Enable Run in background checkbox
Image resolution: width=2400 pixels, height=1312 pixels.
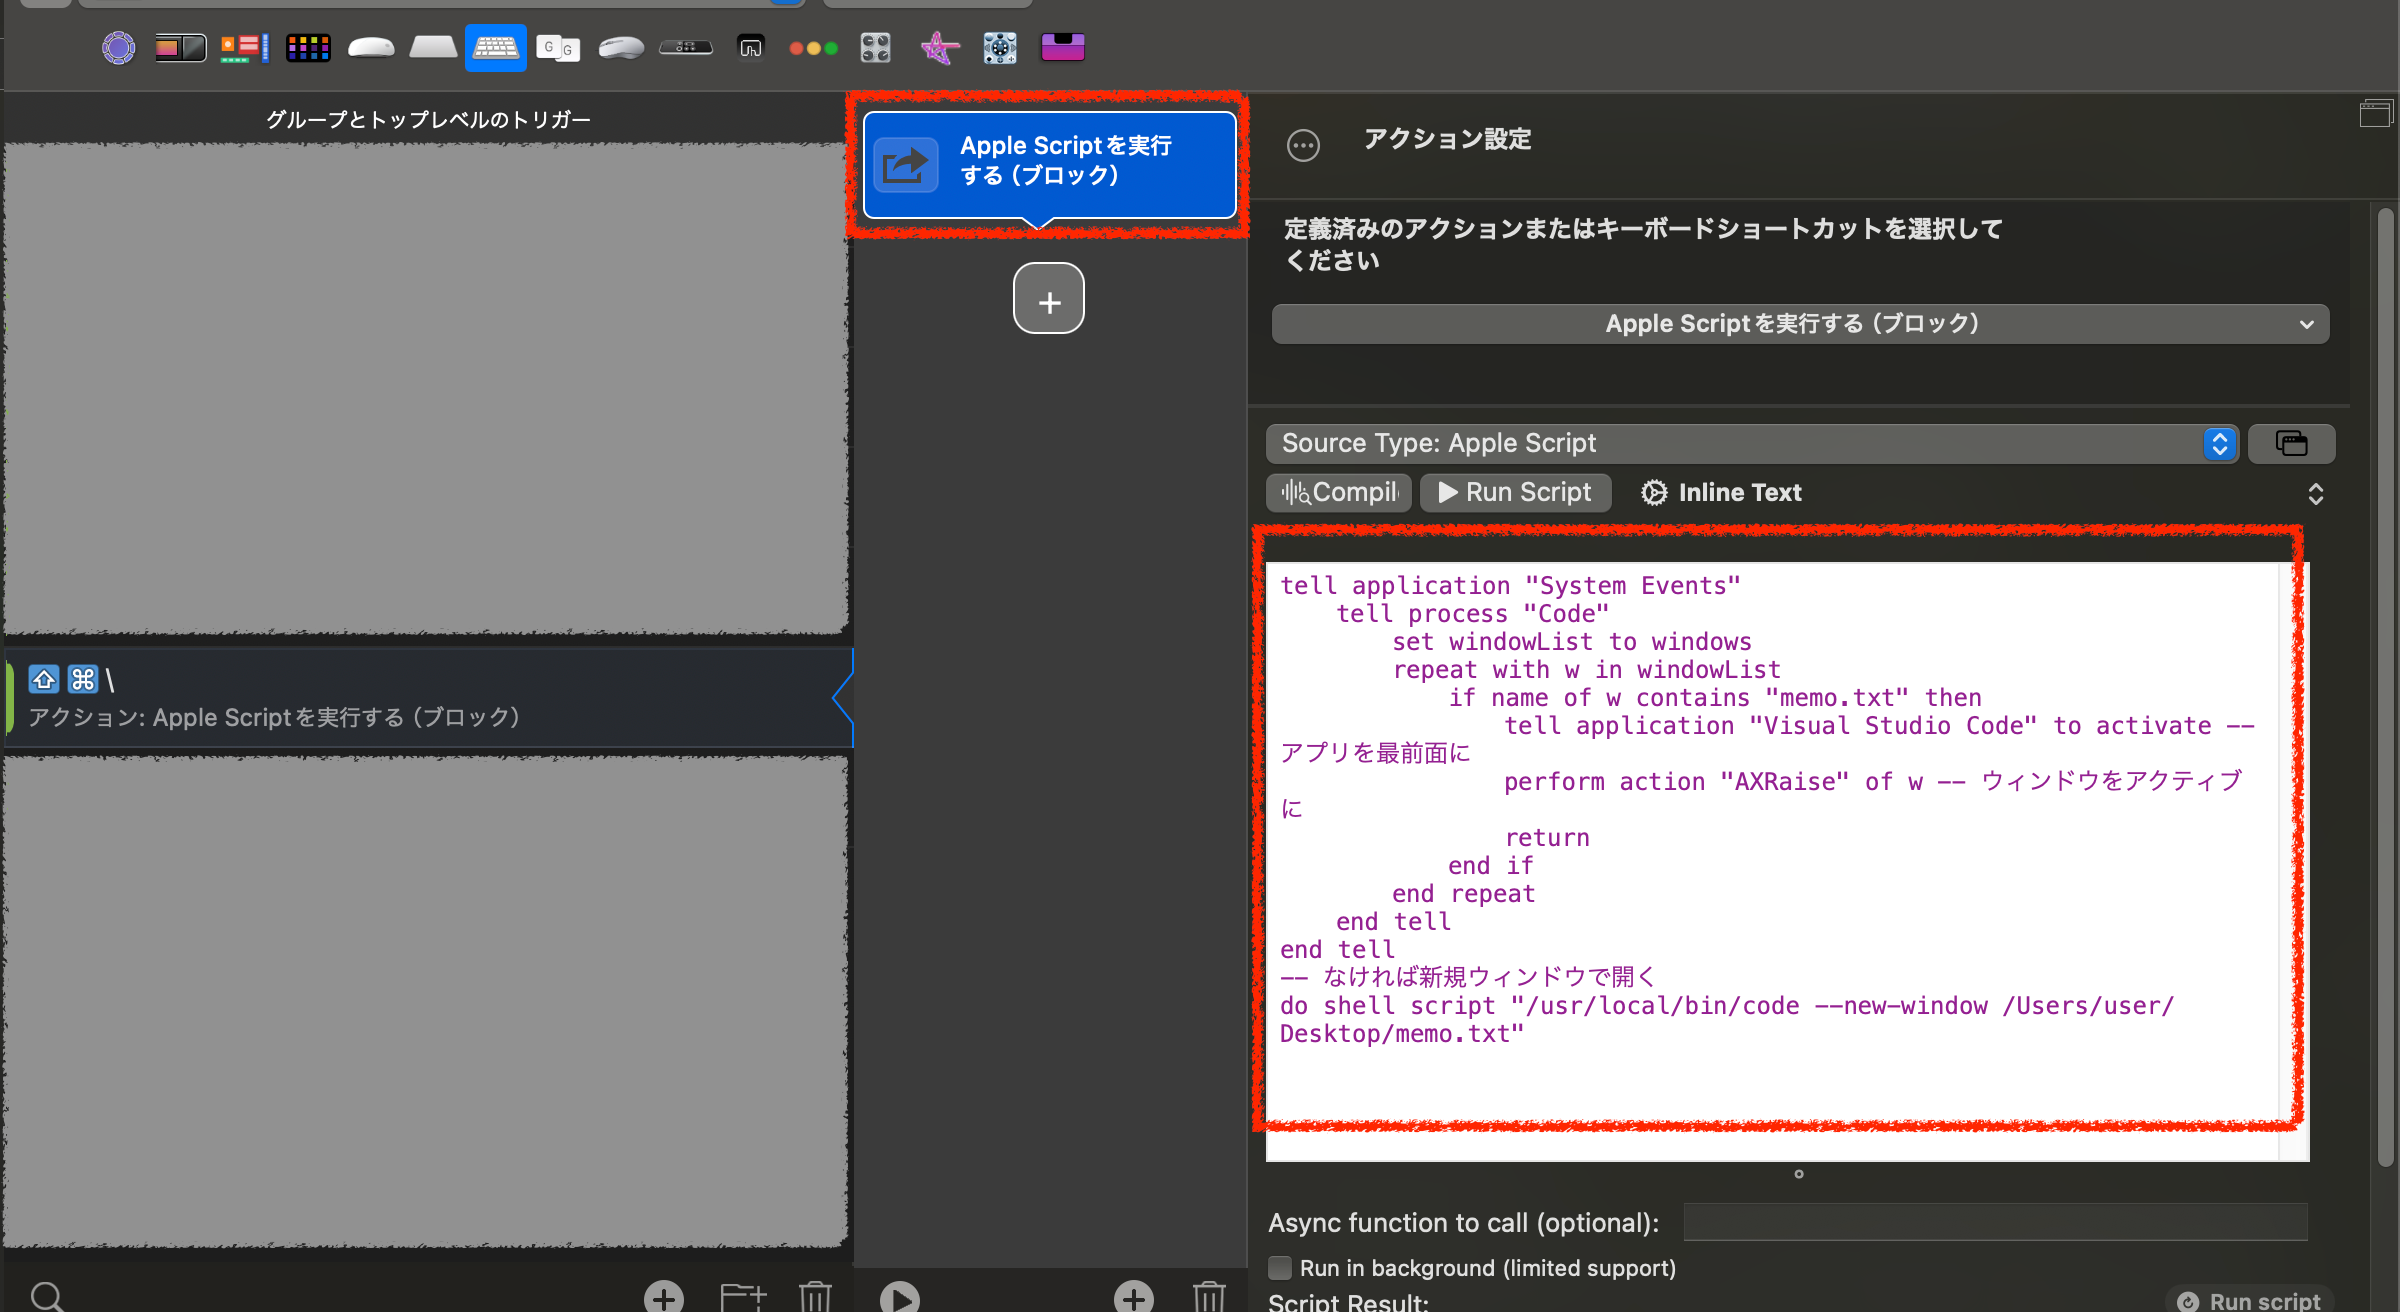click(x=1280, y=1268)
